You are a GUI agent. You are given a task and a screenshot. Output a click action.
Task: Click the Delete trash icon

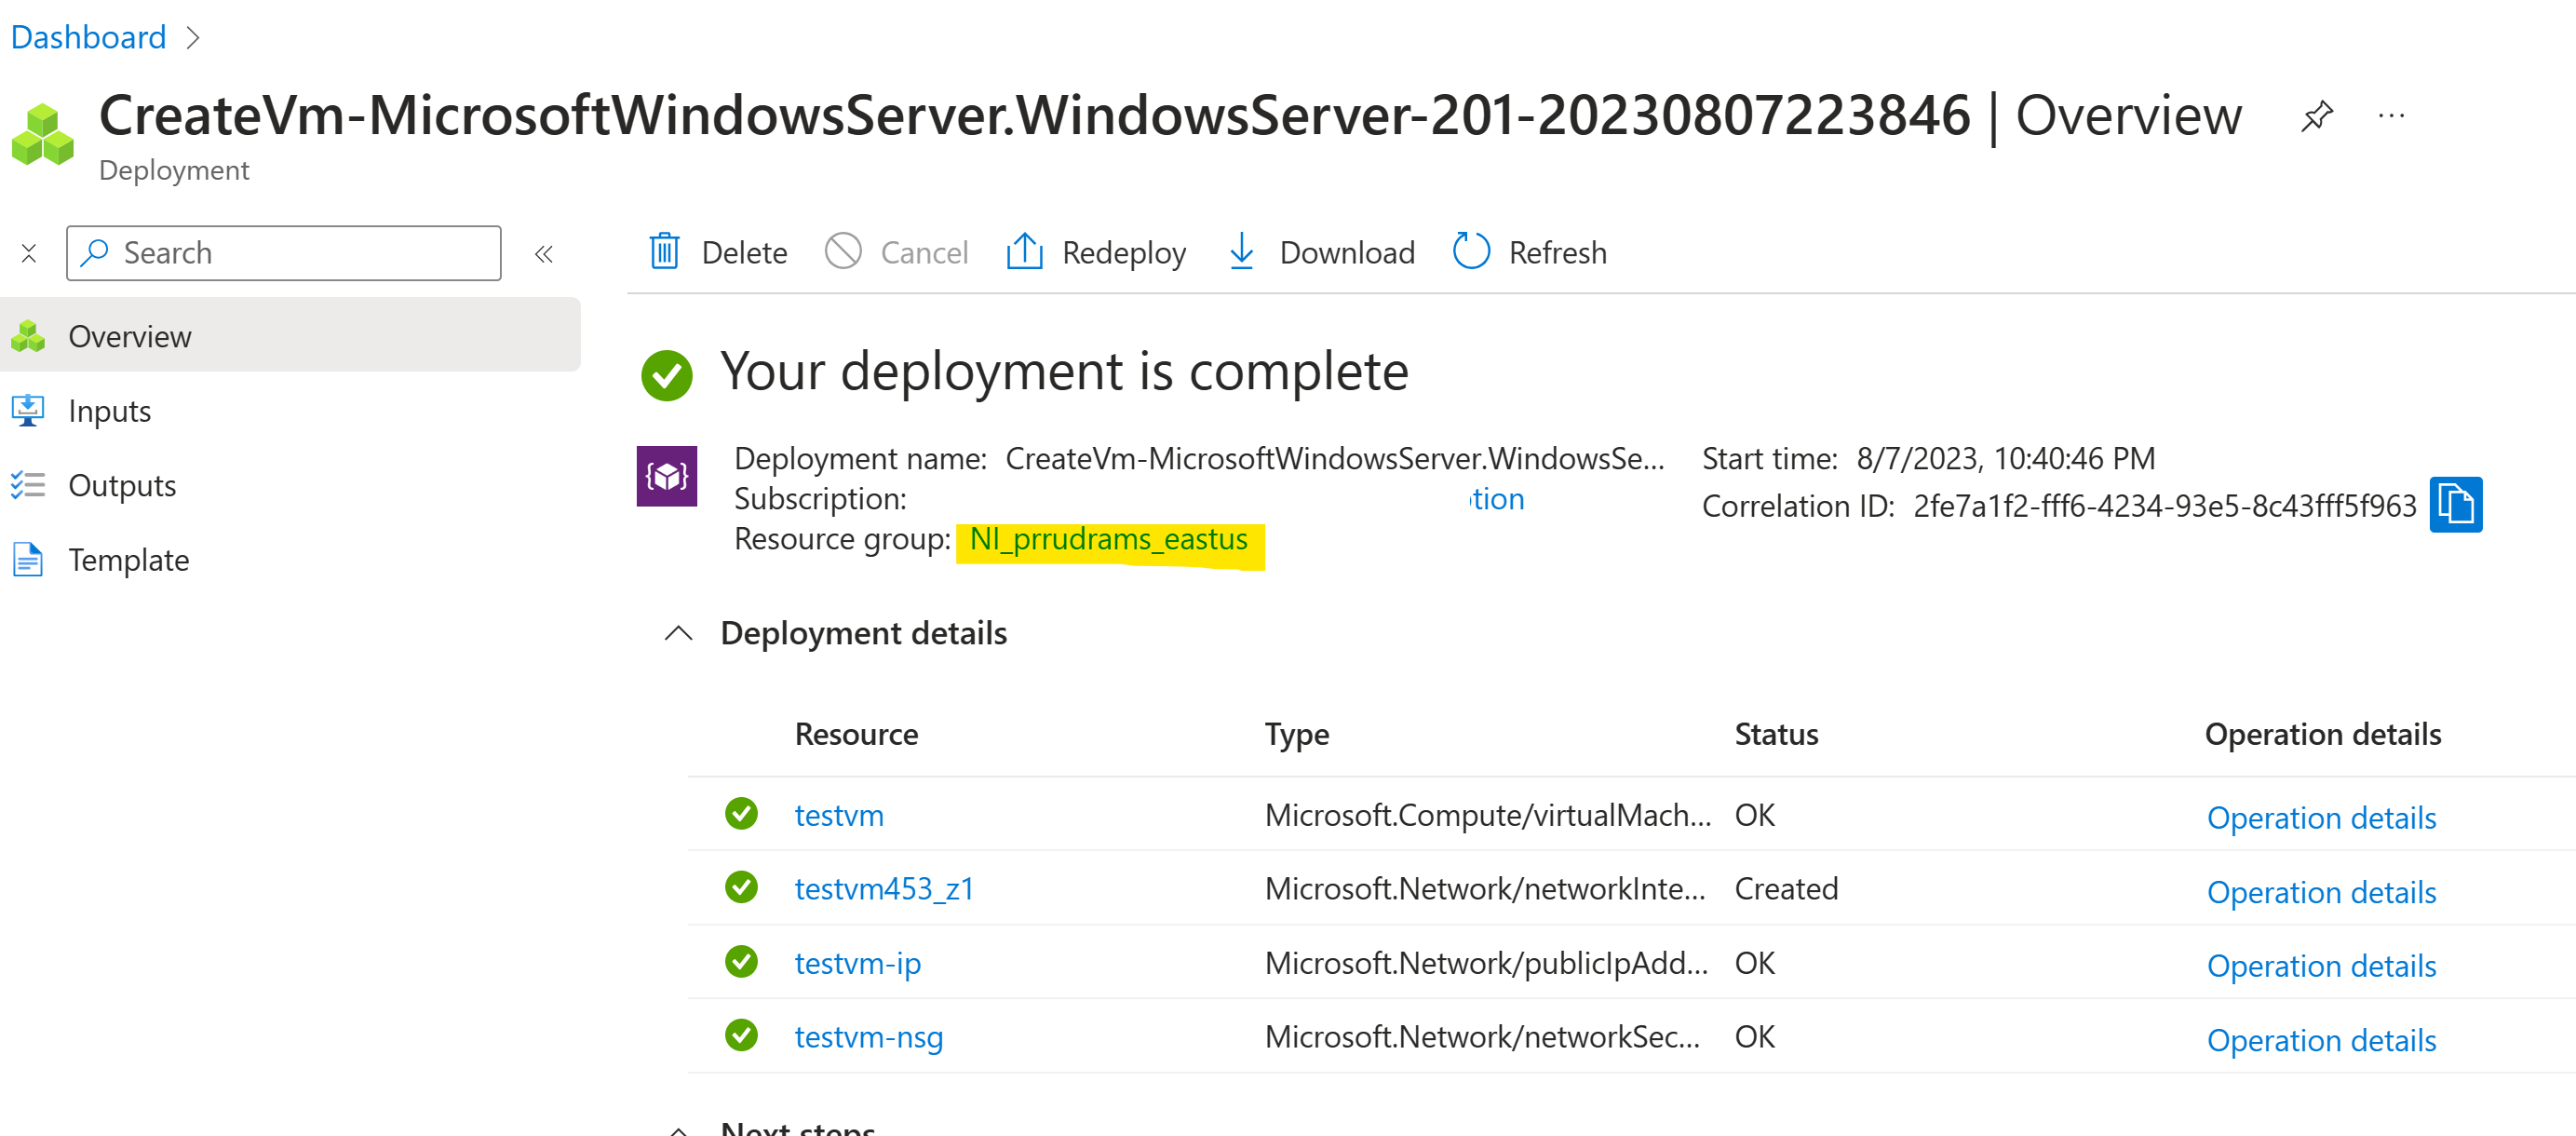coord(664,252)
